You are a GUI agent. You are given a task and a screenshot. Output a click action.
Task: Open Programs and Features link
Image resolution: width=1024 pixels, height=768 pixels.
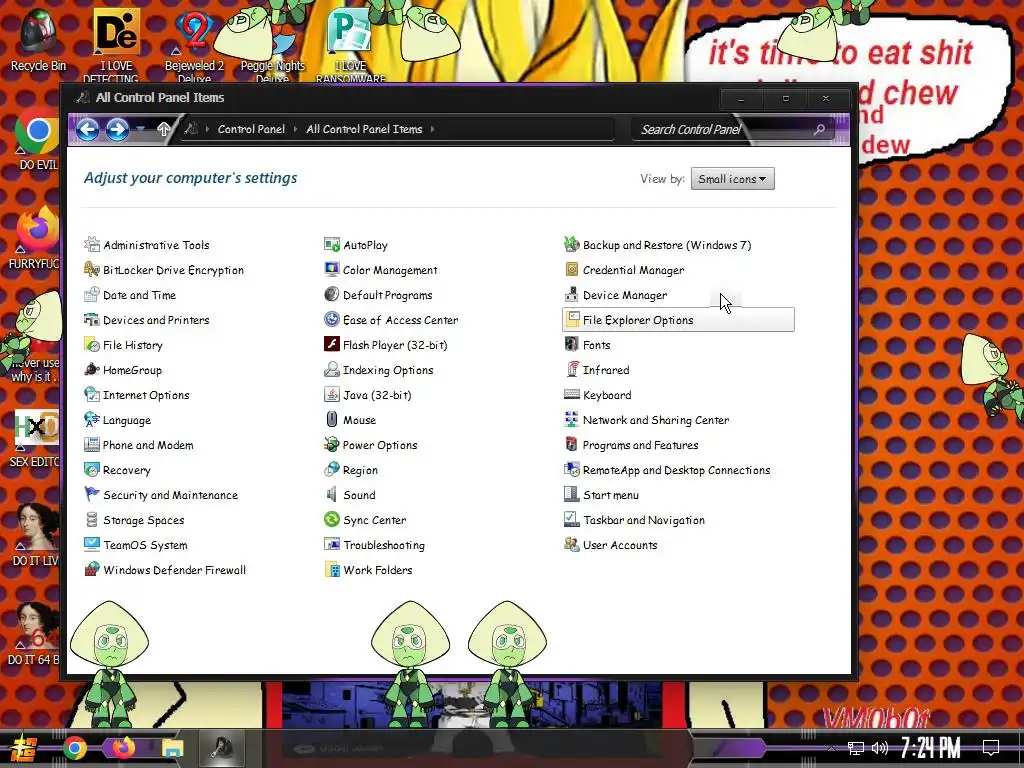(640, 445)
